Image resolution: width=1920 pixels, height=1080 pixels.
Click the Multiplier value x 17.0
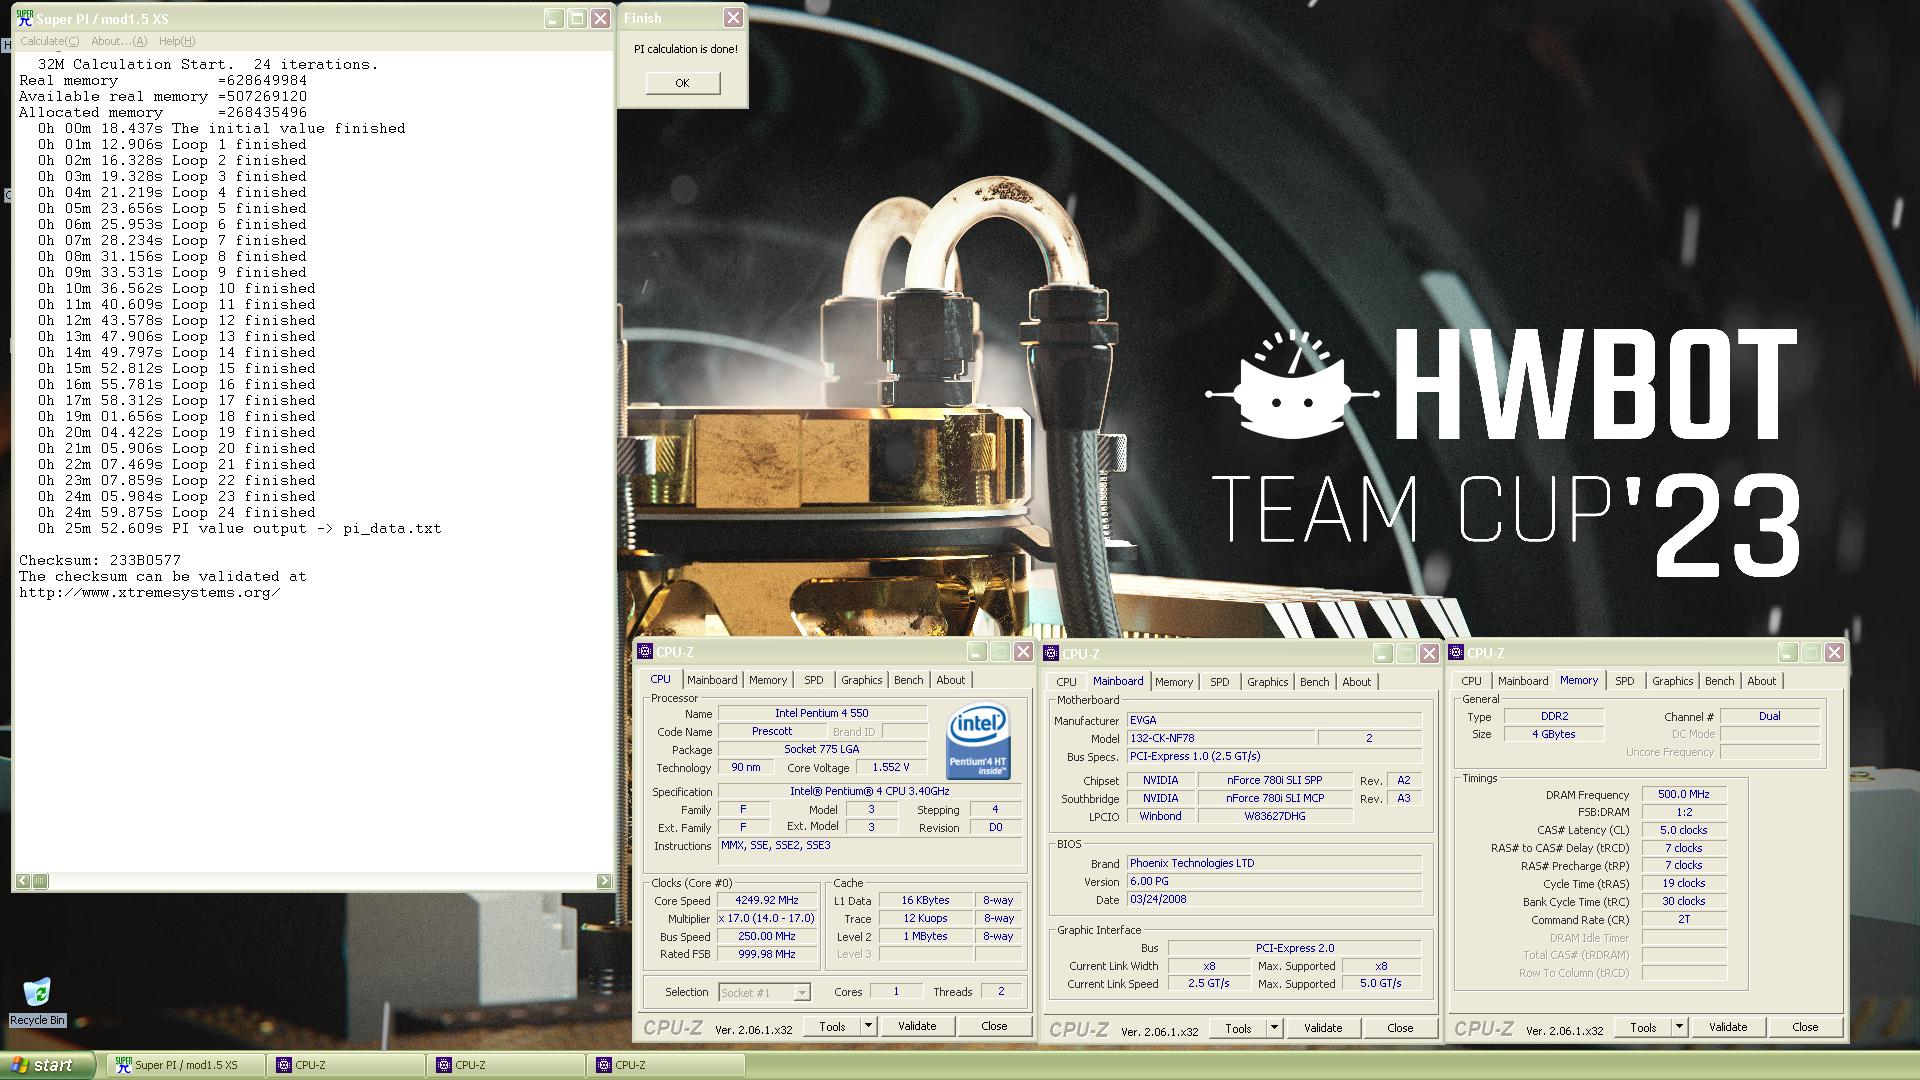click(767, 918)
